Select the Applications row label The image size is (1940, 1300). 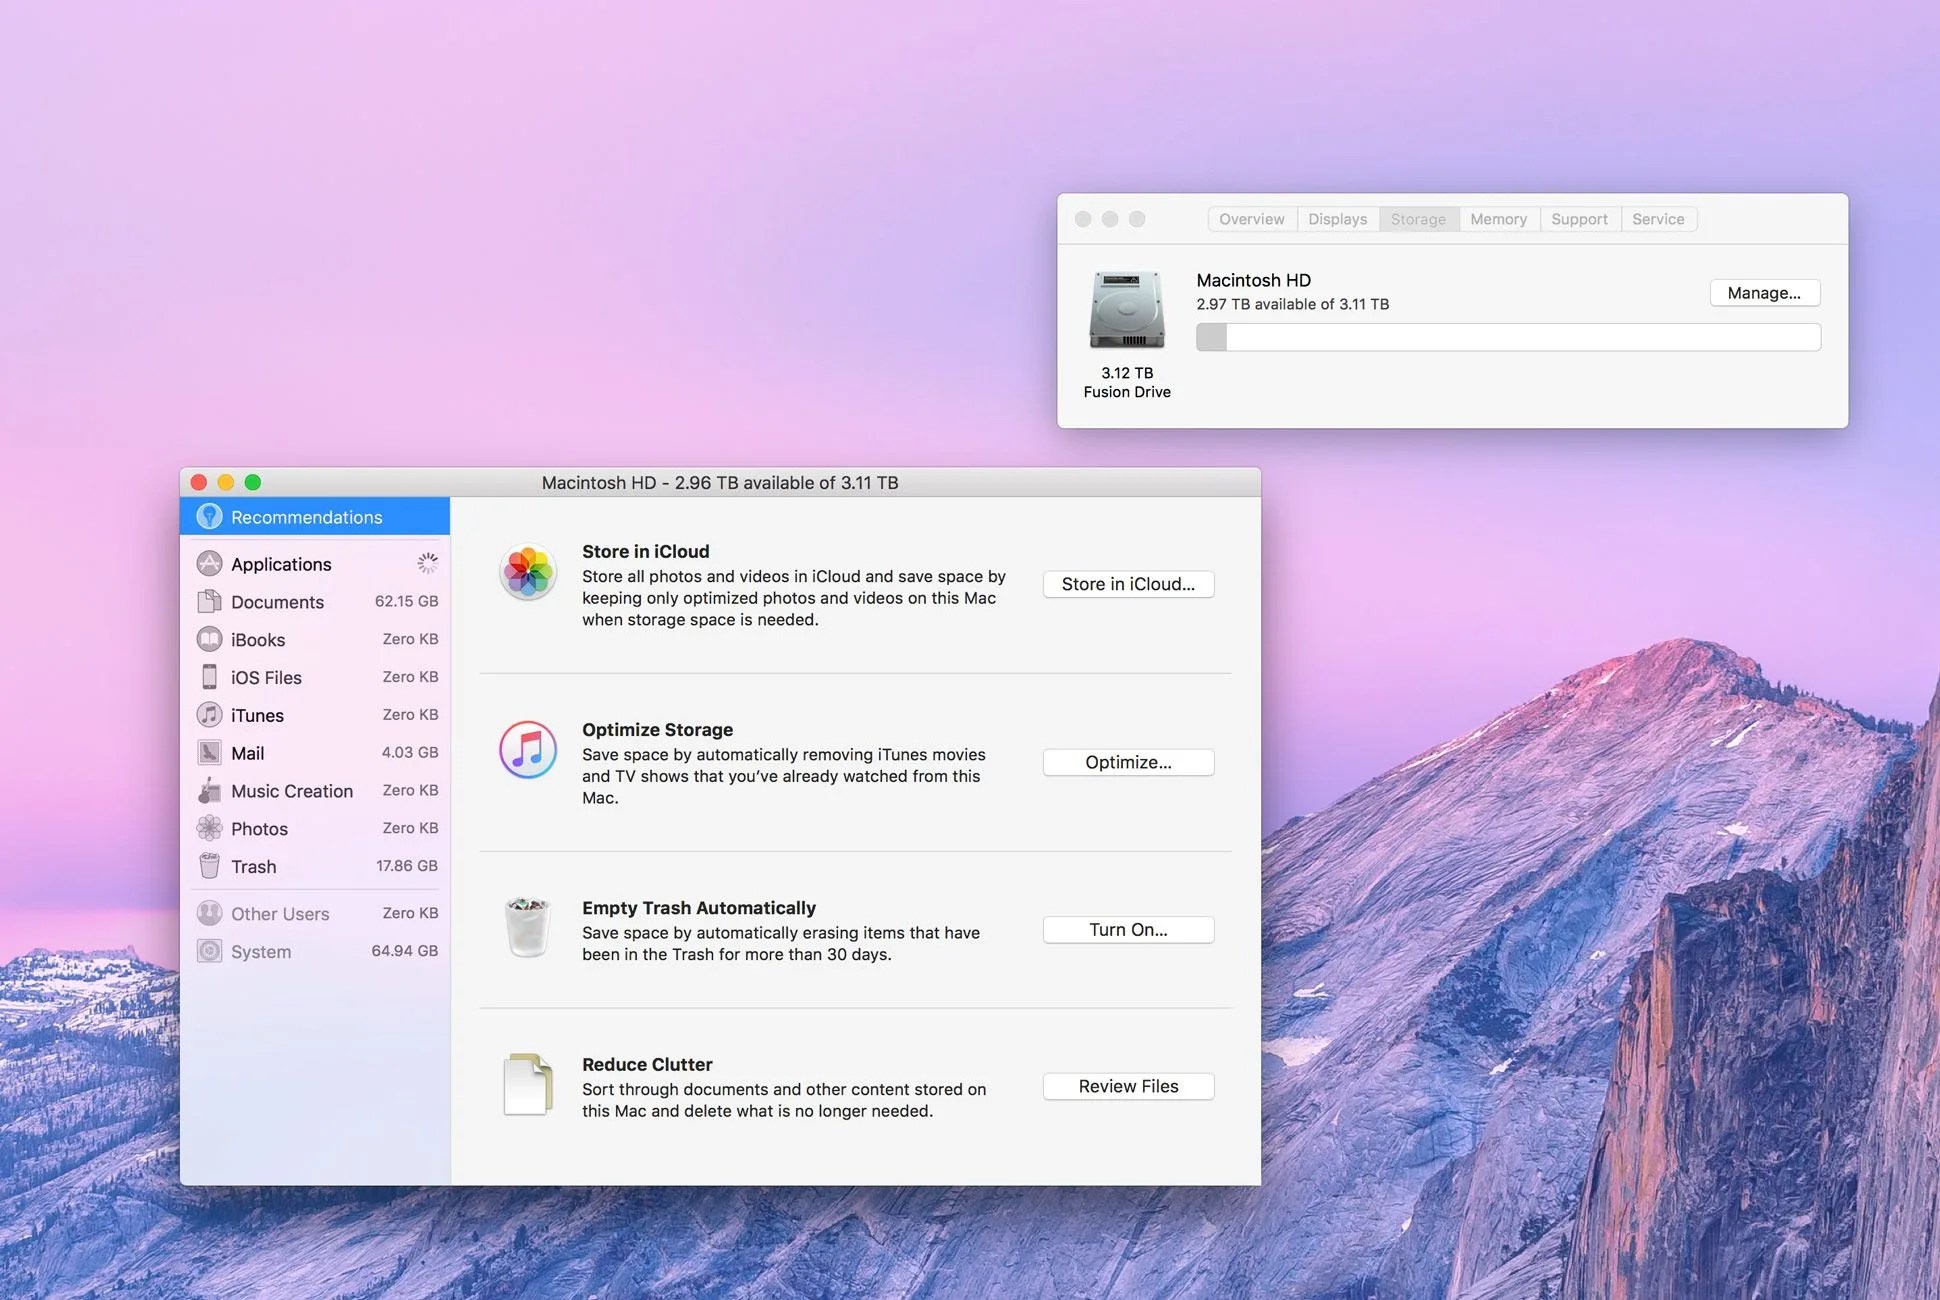pyautogui.click(x=281, y=564)
